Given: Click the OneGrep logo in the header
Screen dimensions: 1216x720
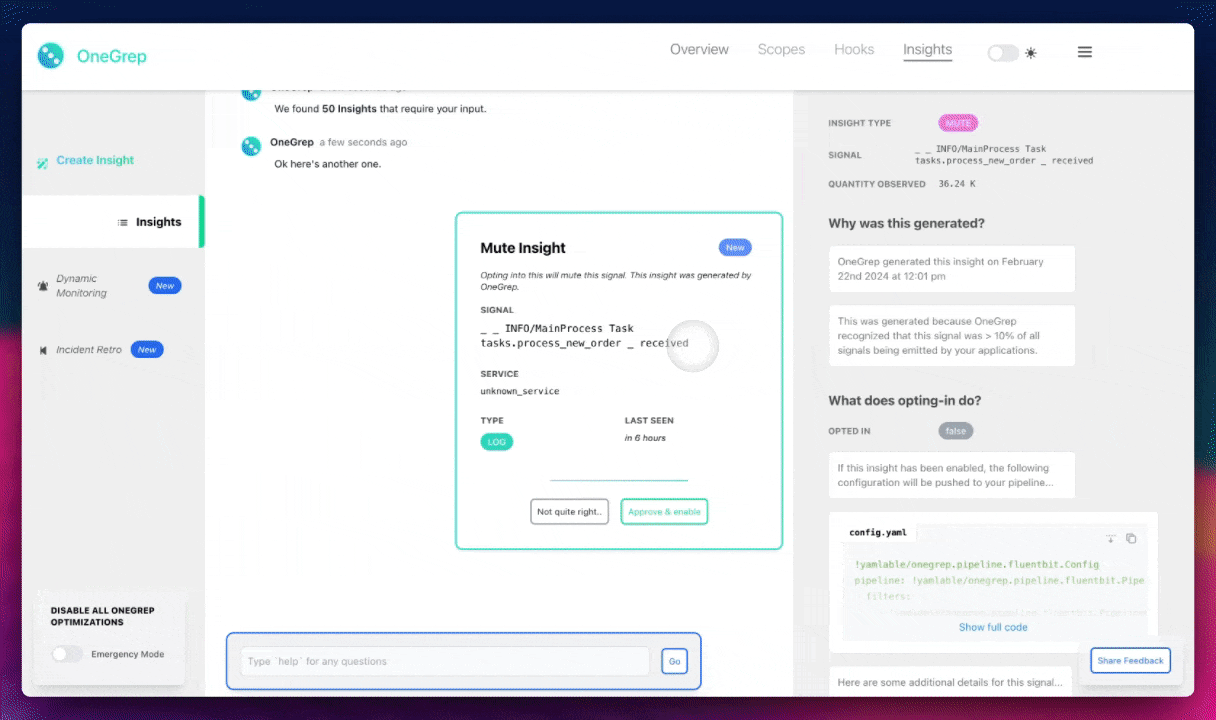Looking at the screenshot, I should [x=51, y=56].
